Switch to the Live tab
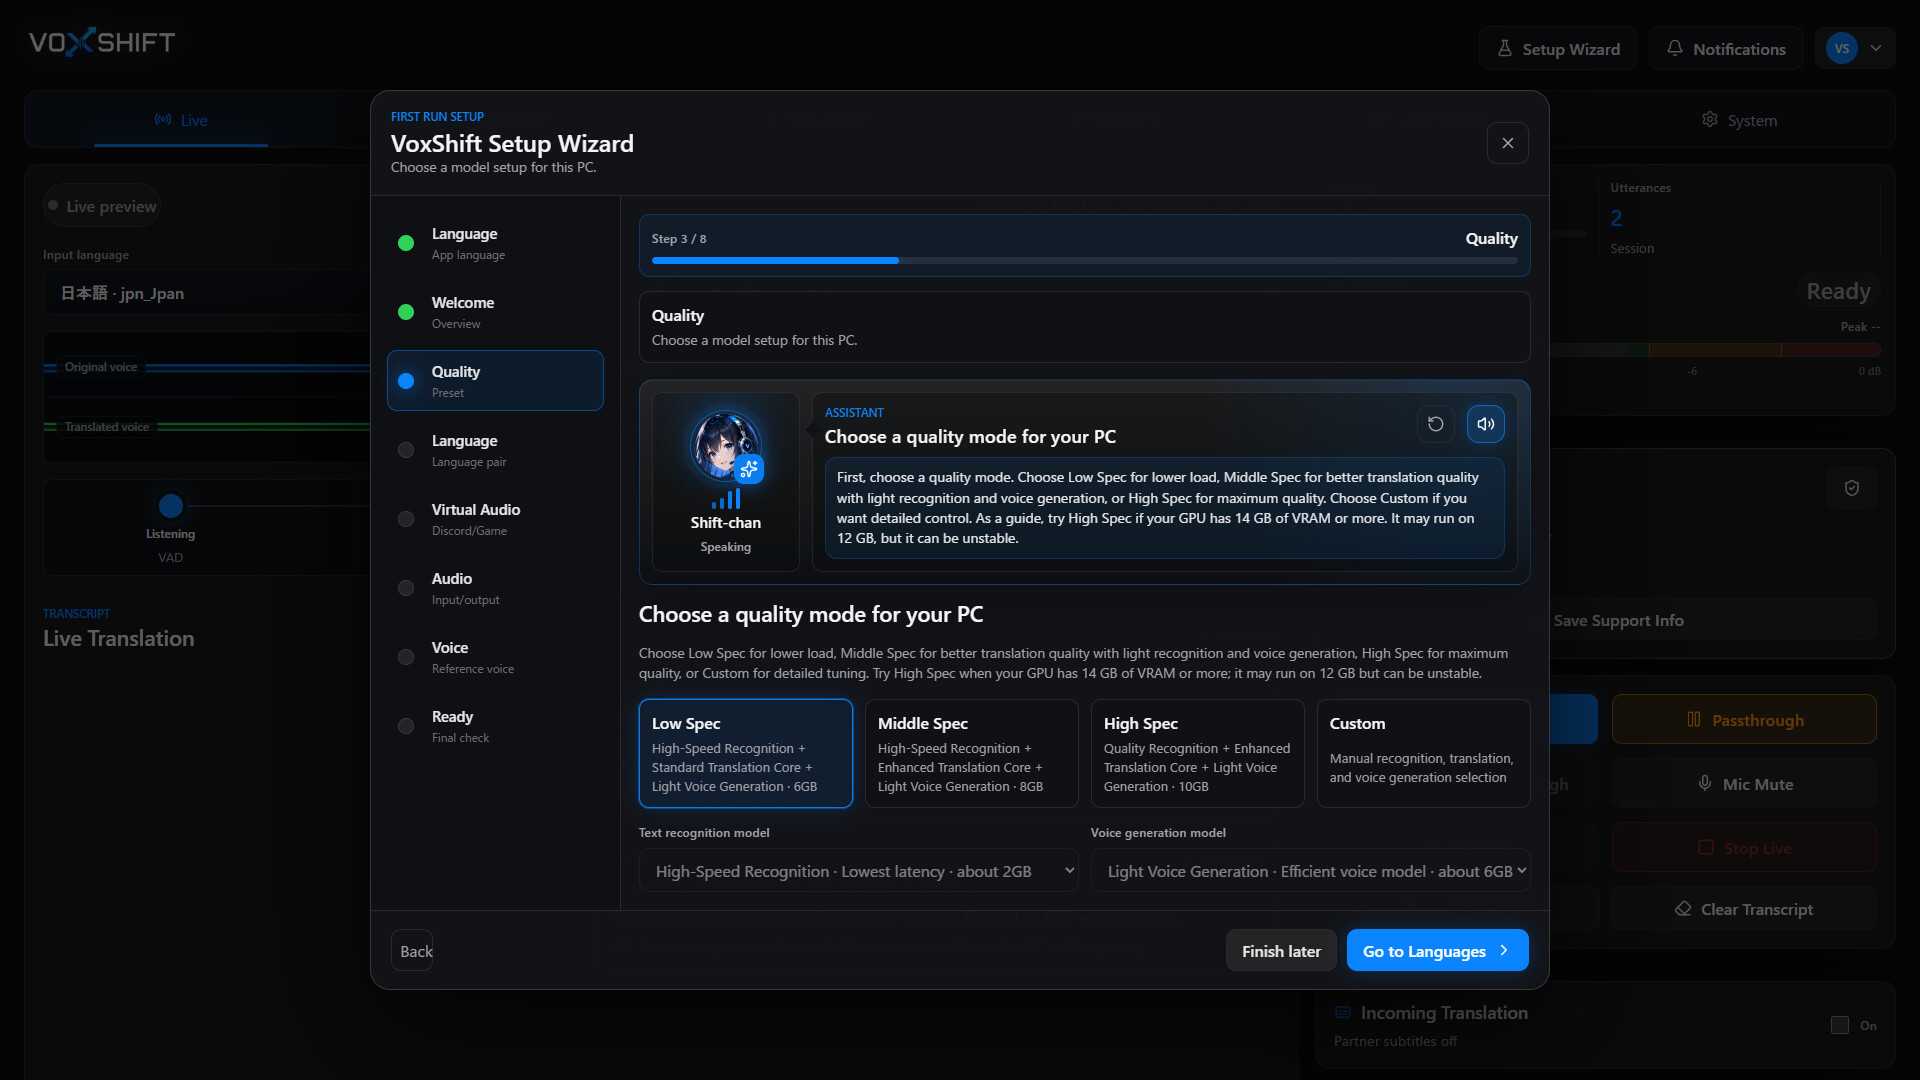 click(181, 120)
